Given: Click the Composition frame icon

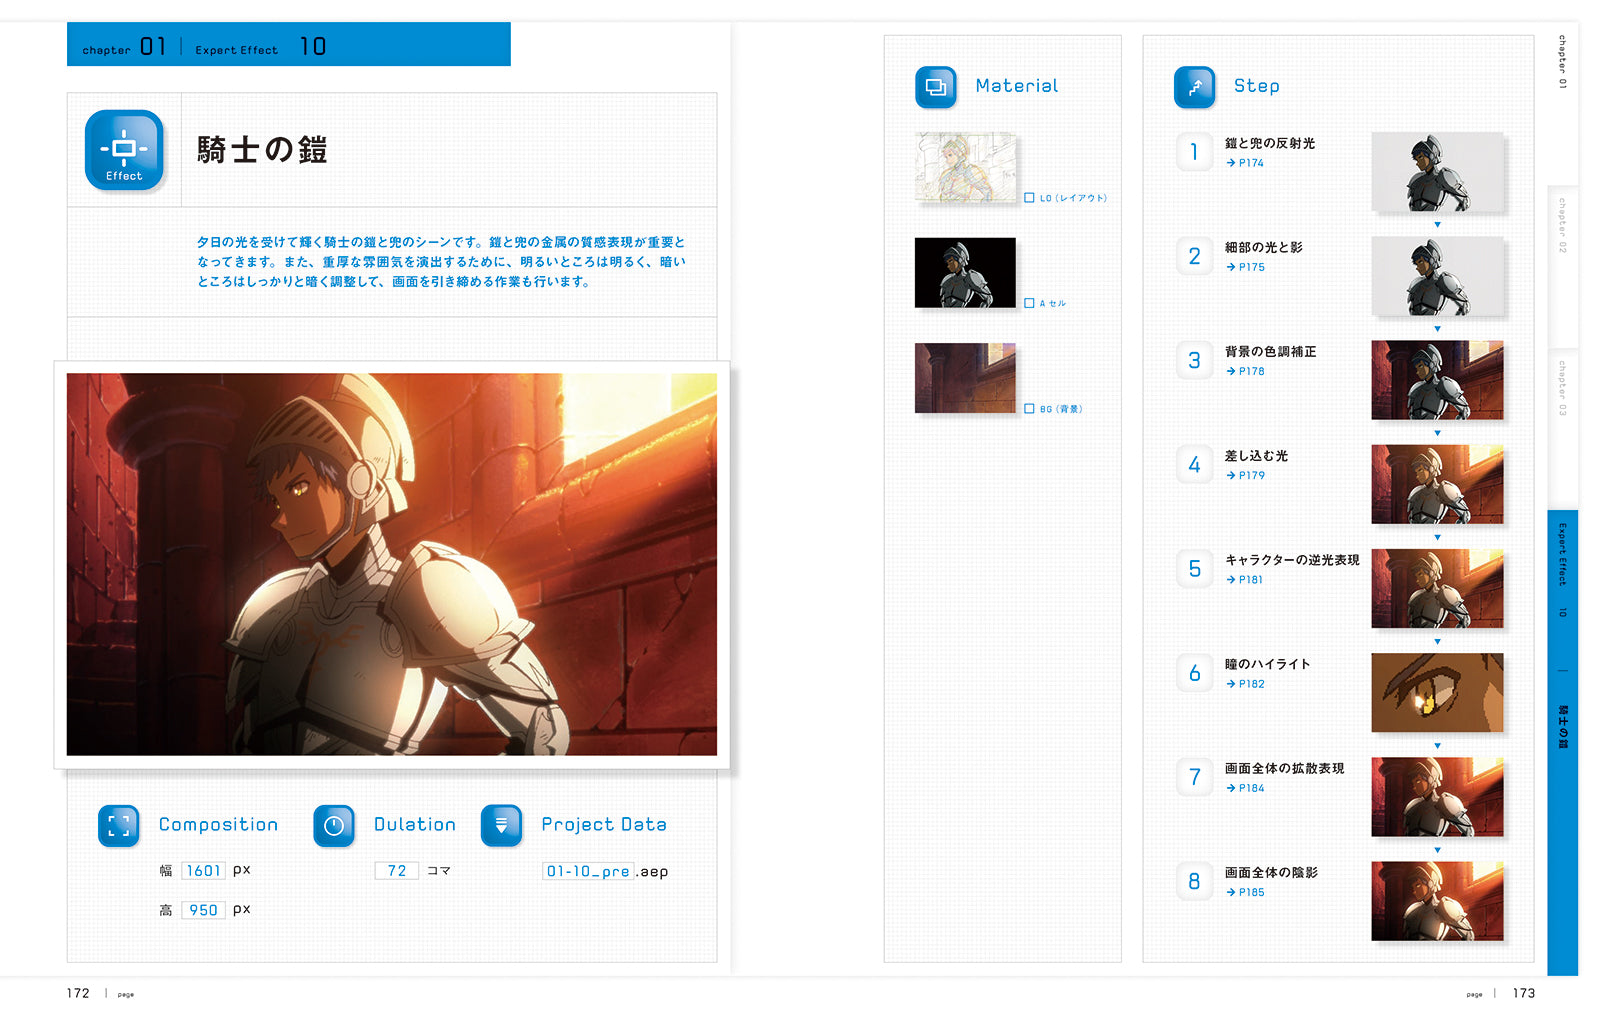Looking at the screenshot, I should 119,826.
